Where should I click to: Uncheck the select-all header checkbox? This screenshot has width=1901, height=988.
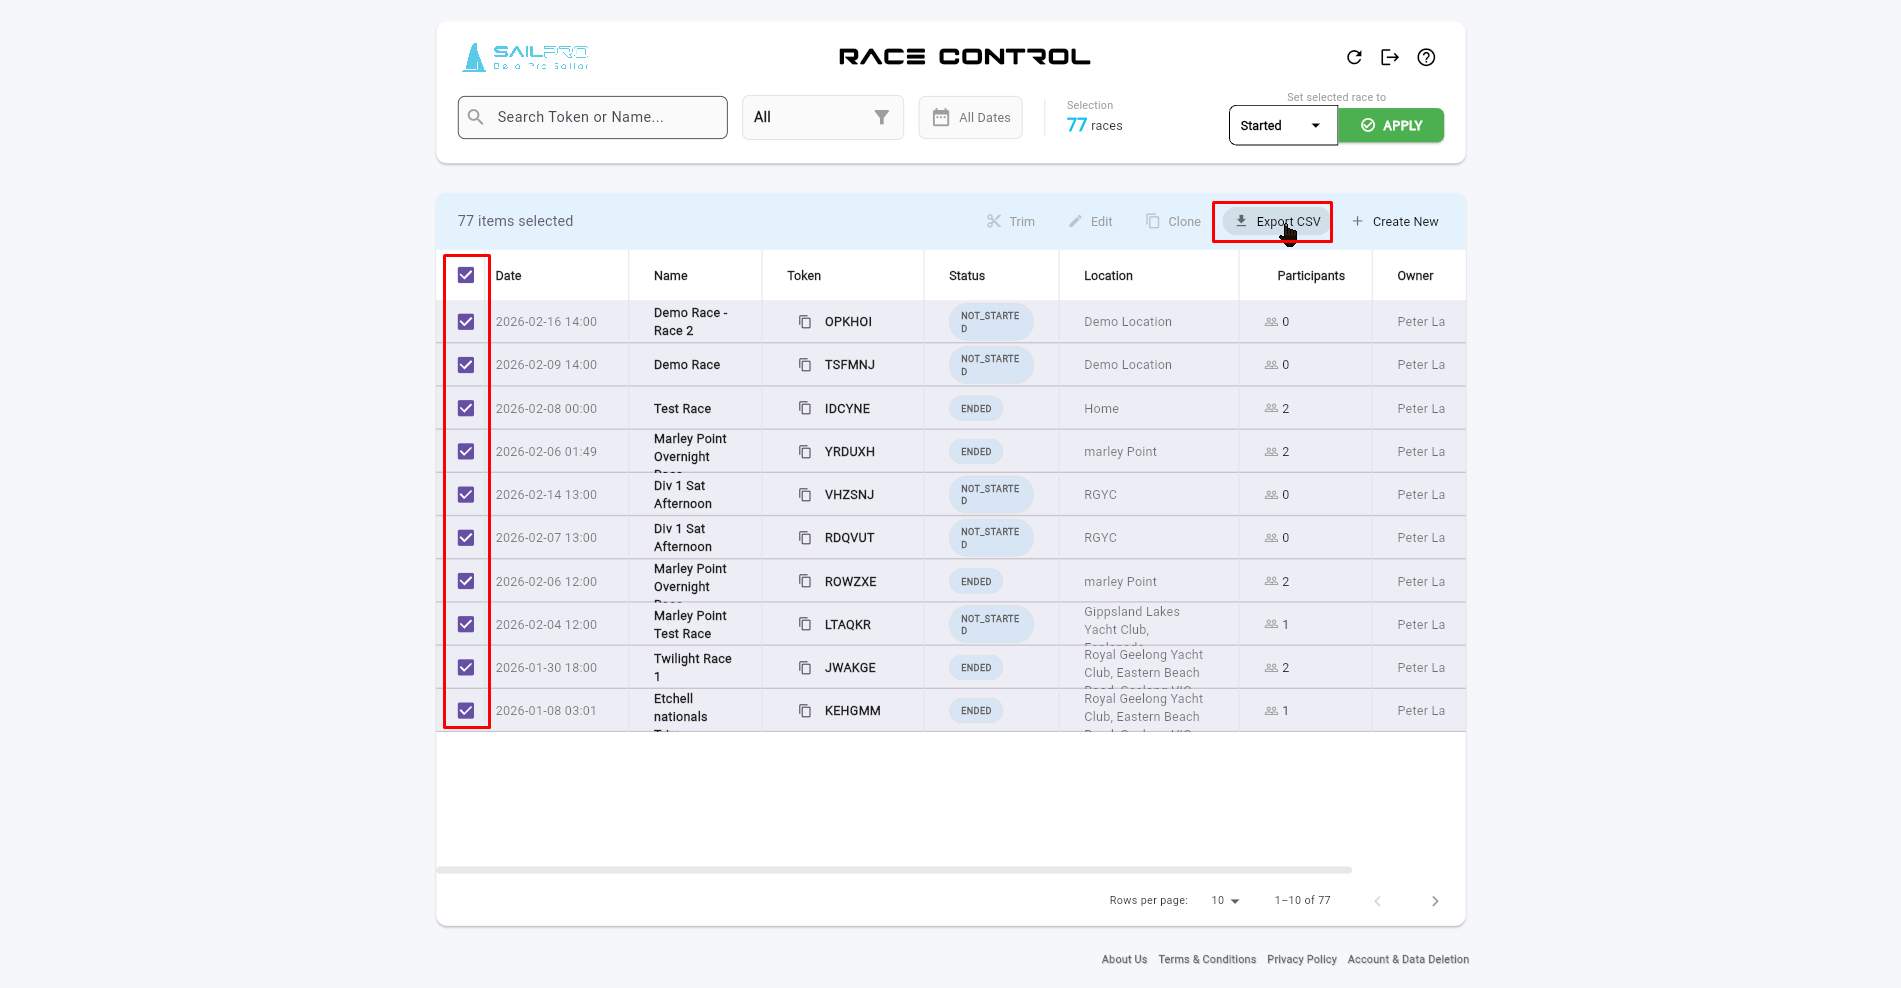click(x=466, y=275)
